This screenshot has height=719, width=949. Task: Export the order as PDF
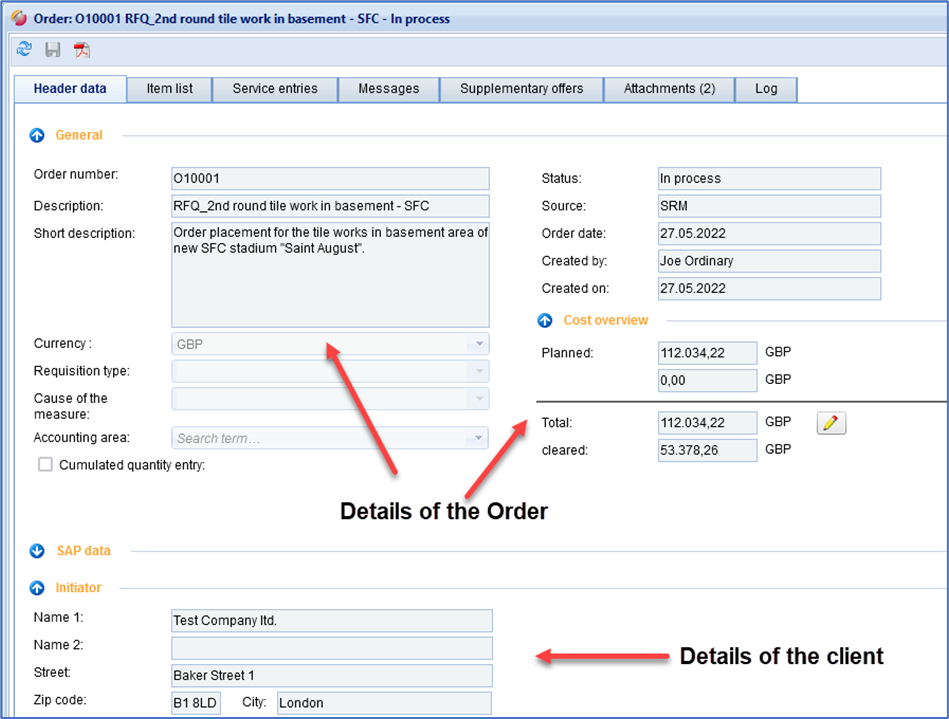point(81,49)
